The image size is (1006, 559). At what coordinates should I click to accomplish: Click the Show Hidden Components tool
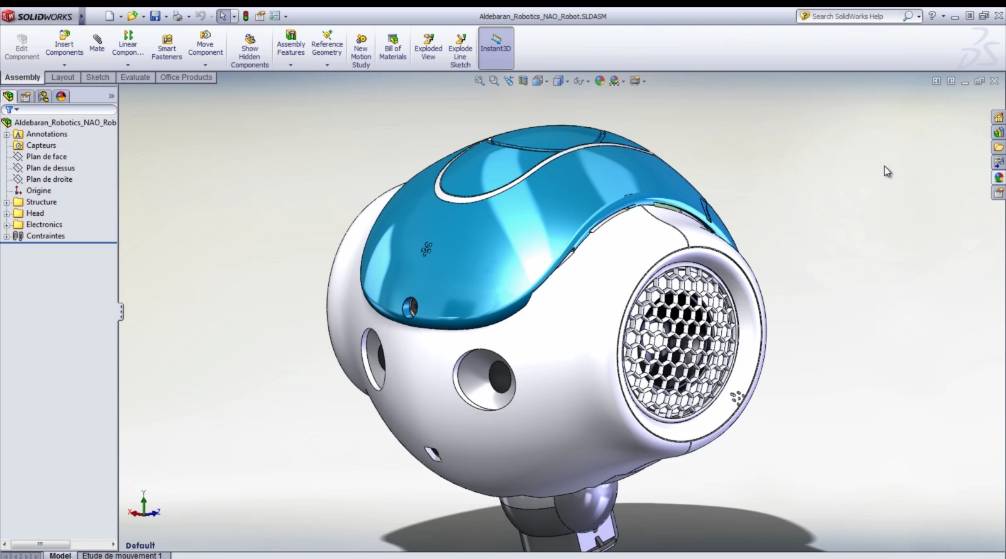[x=249, y=46]
